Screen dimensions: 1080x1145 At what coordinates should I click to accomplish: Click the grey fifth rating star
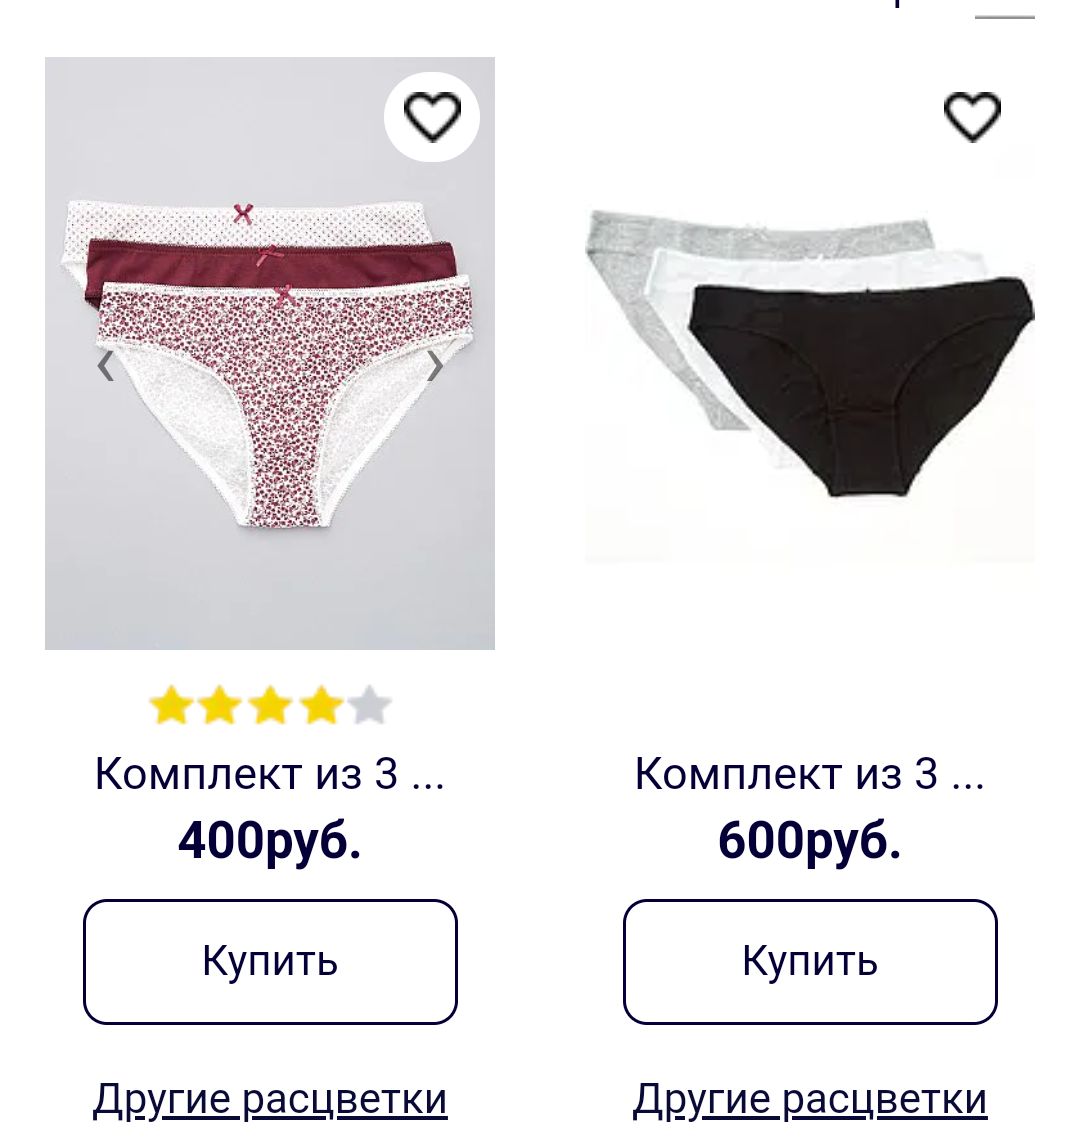tap(369, 705)
